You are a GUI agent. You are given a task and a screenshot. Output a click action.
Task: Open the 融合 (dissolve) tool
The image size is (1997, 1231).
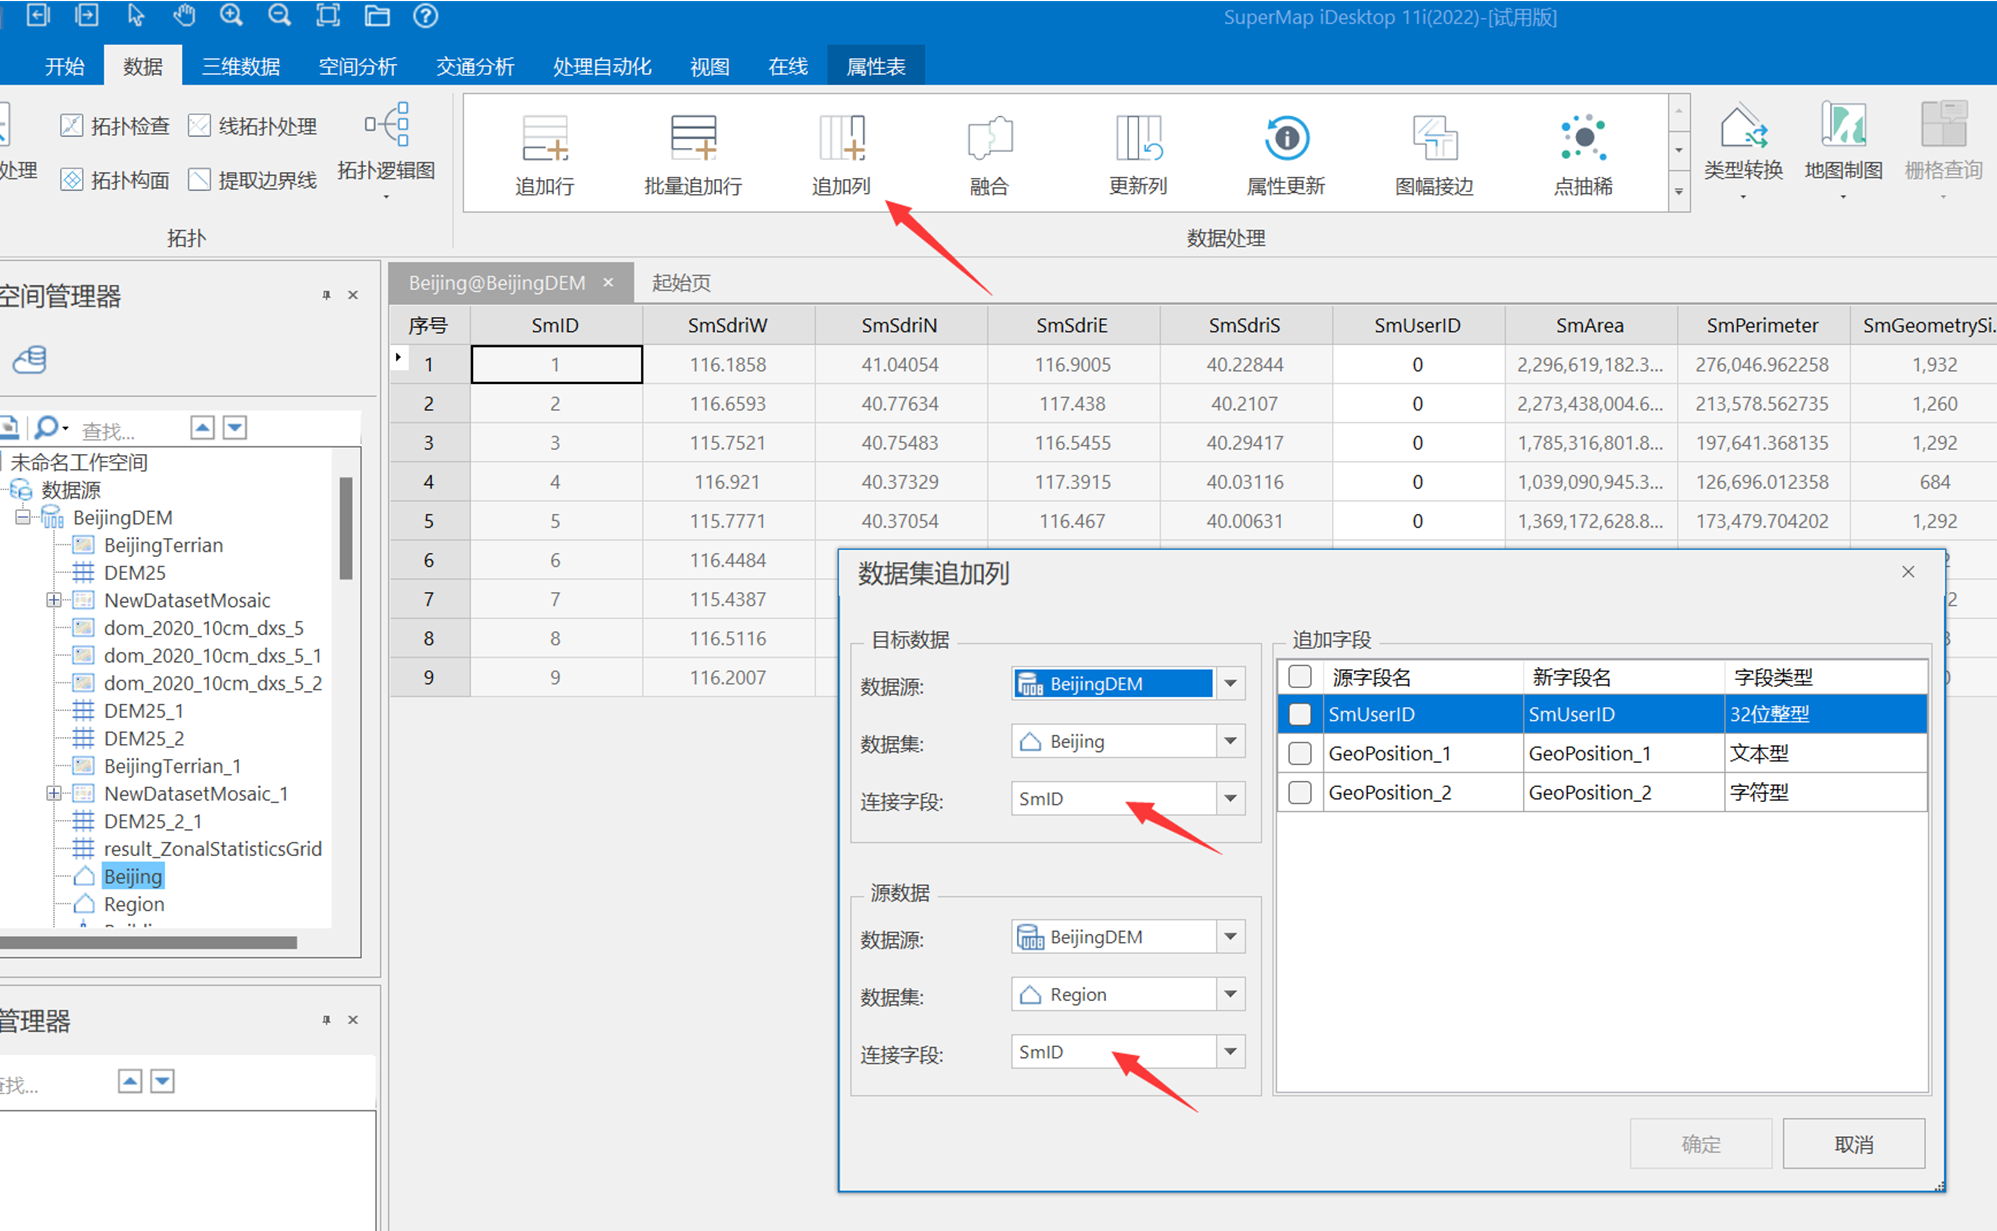coord(989,139)
